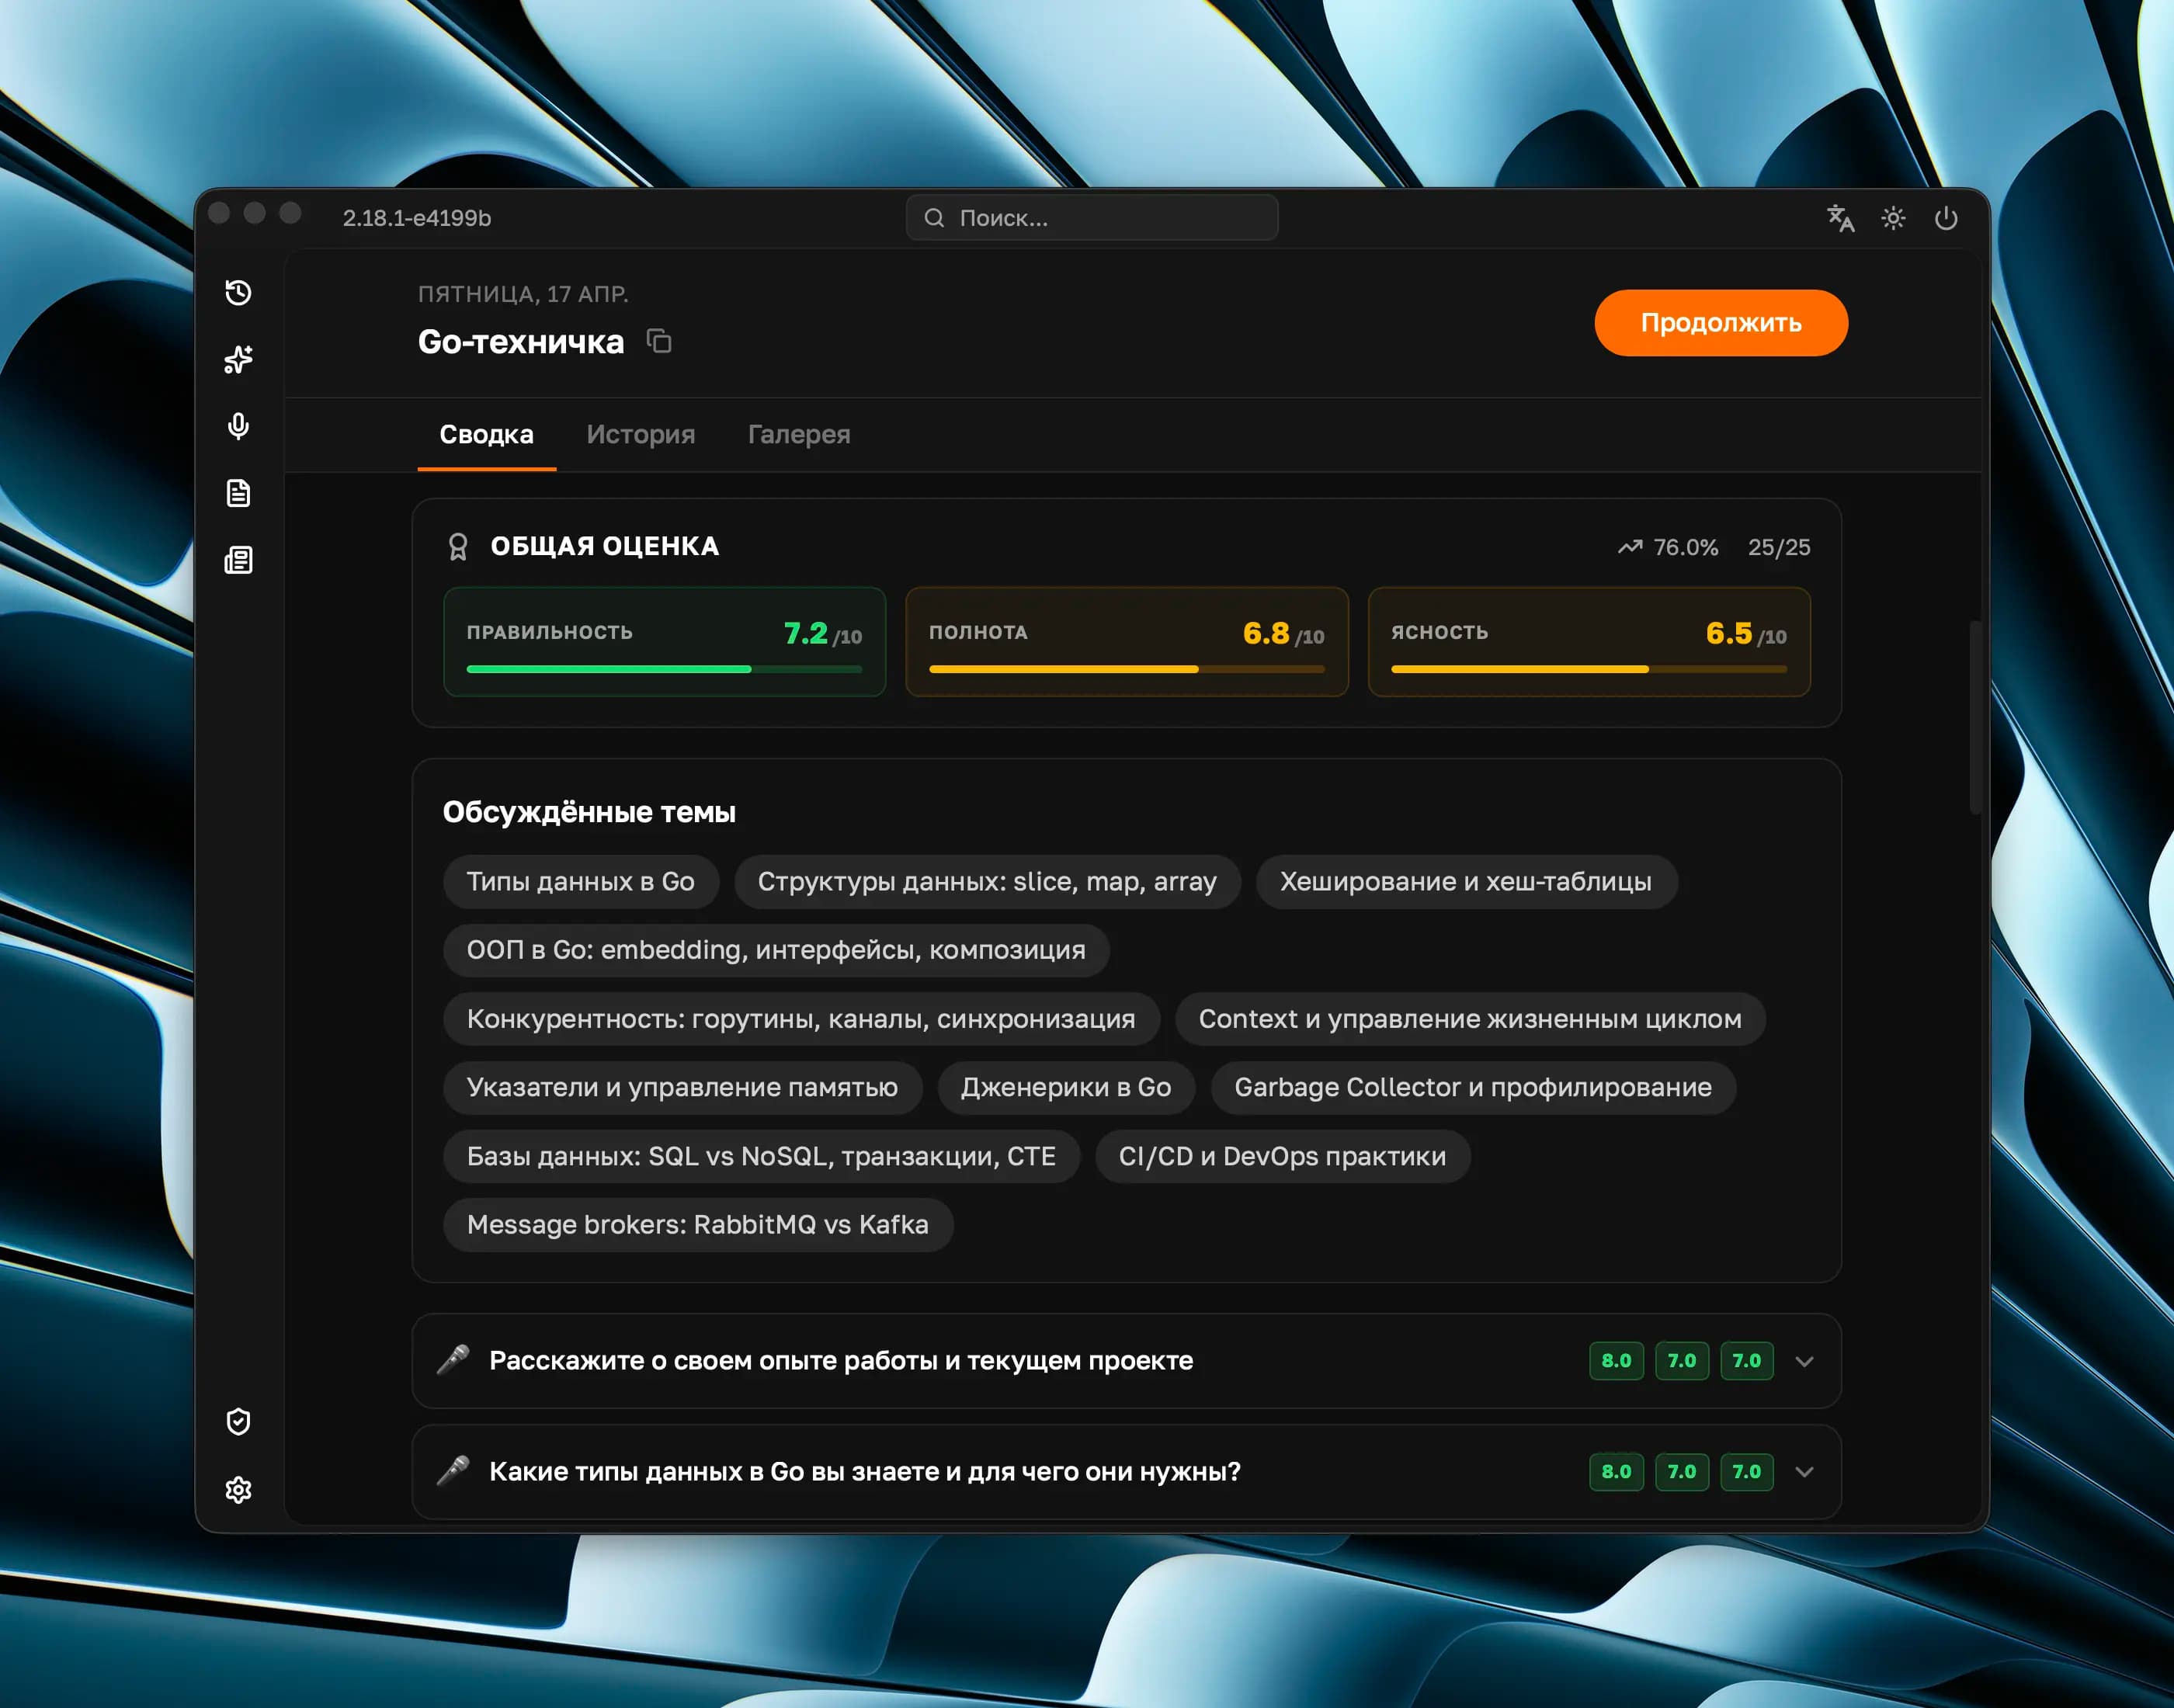The image size is (2174, 1708).
Task: Open the news/library sidebar icon
Action: (238, 560)
